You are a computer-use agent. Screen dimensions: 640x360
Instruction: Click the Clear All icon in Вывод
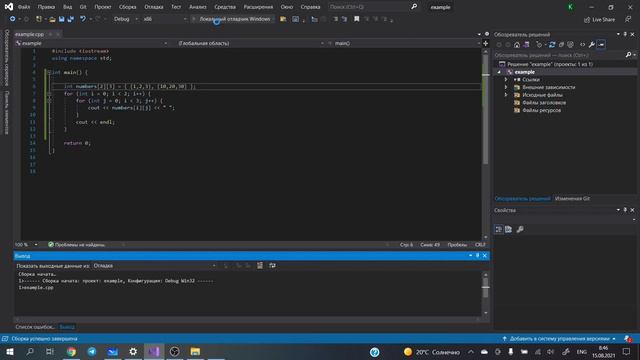pyautogui.click(x=260, y=266)
